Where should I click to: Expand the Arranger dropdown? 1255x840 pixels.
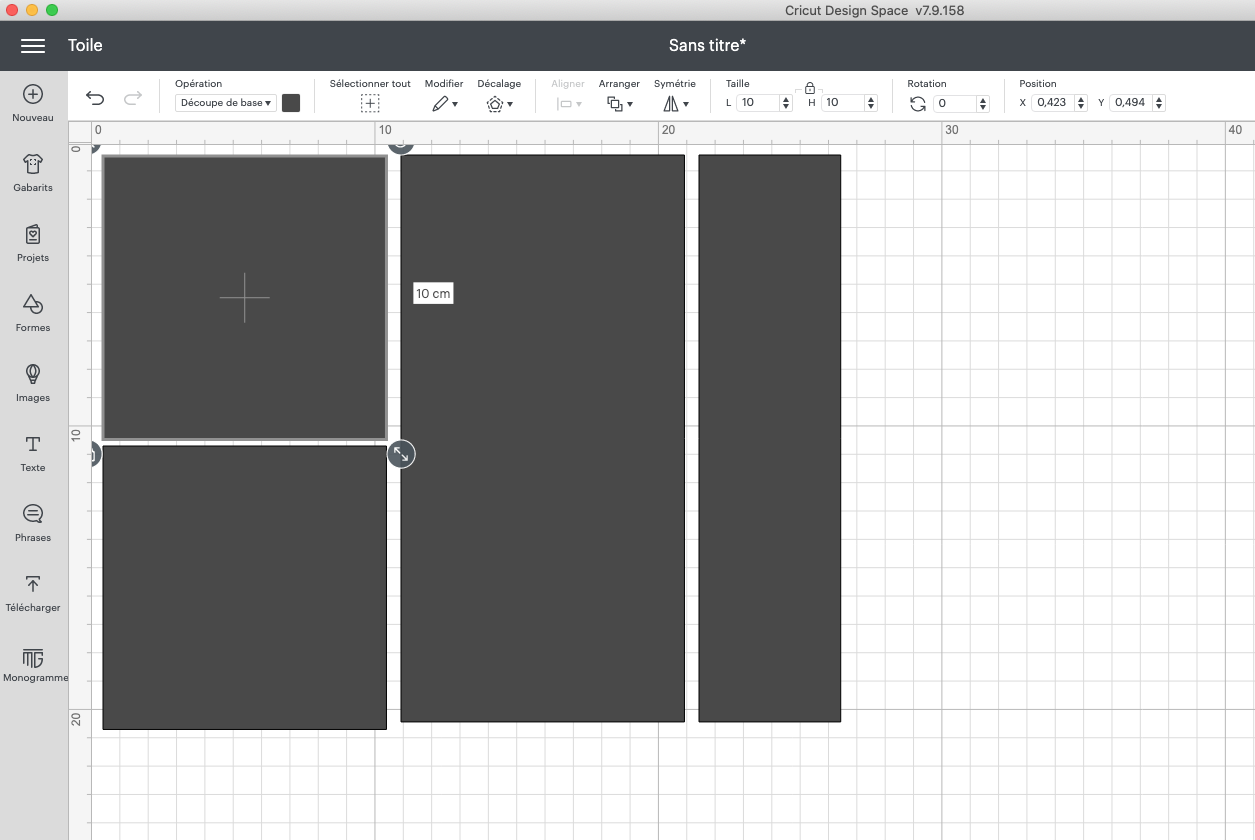620,103
